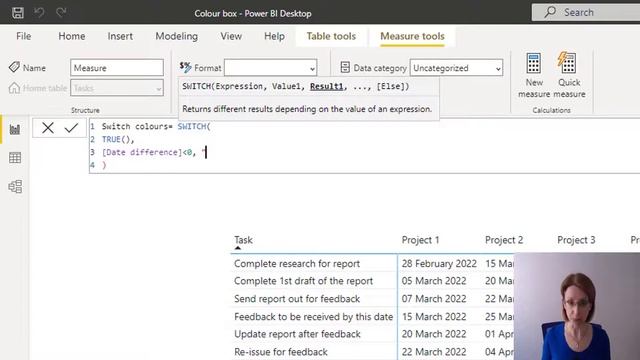The width and height of the screenshot is (640, 360).
Task: Click the '05 March 2022' cell
Action: (433, 281)
